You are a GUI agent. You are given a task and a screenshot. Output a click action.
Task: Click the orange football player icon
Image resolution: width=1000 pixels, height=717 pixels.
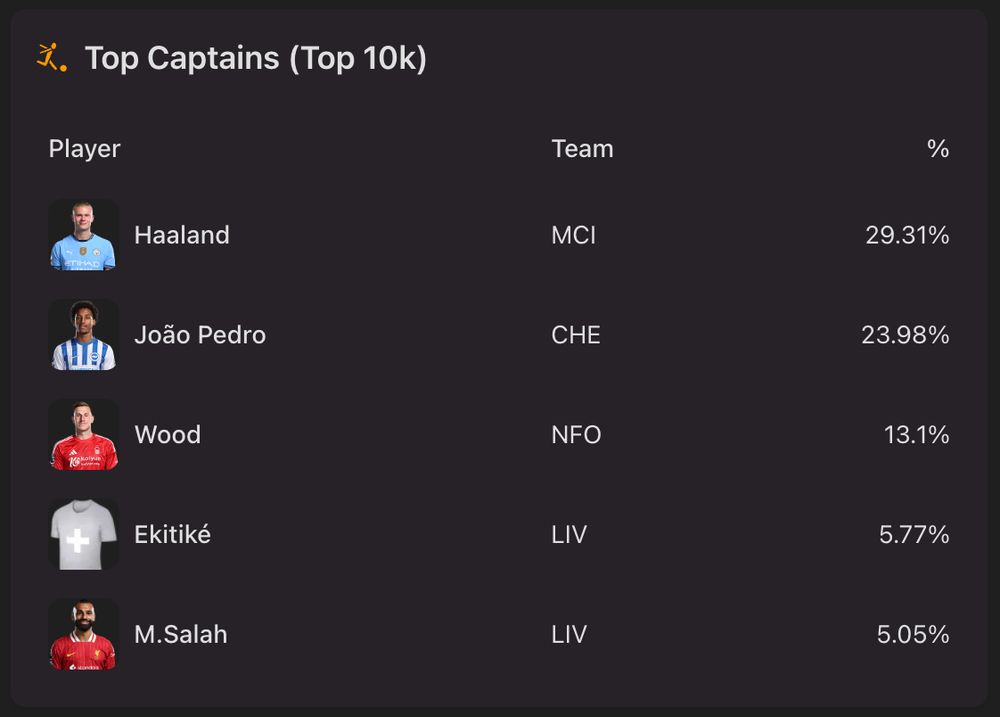51,58
